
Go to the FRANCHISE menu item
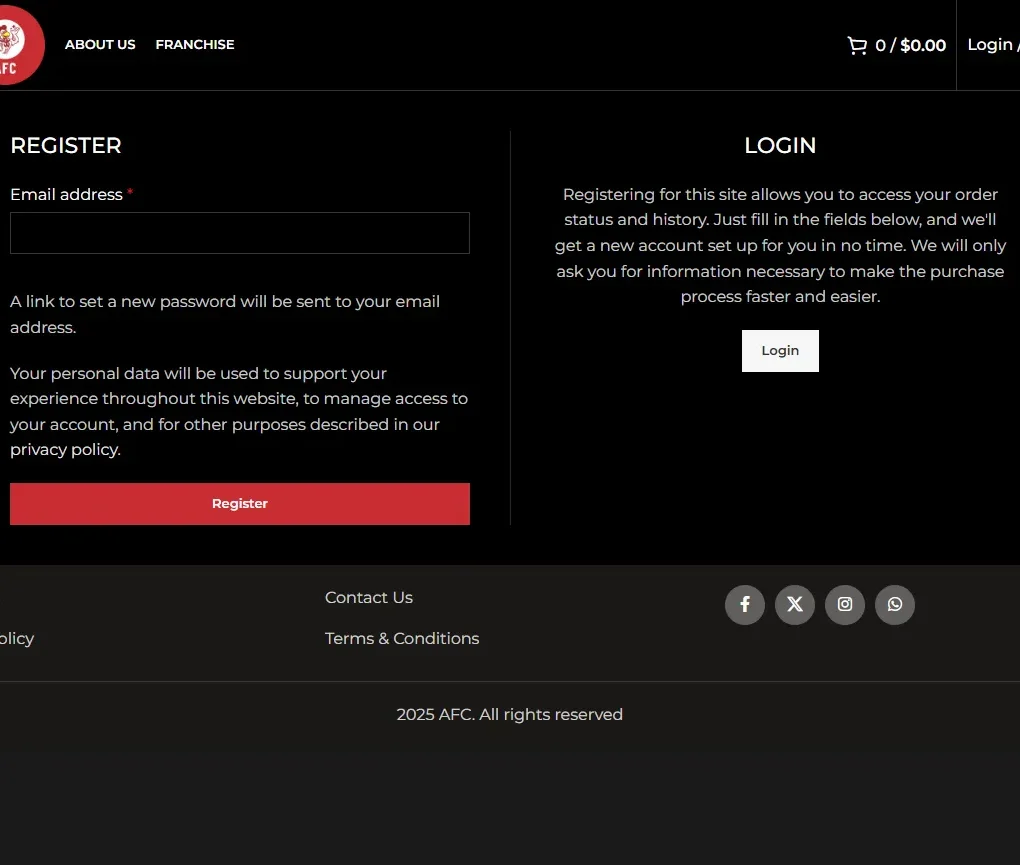point(195,45)
